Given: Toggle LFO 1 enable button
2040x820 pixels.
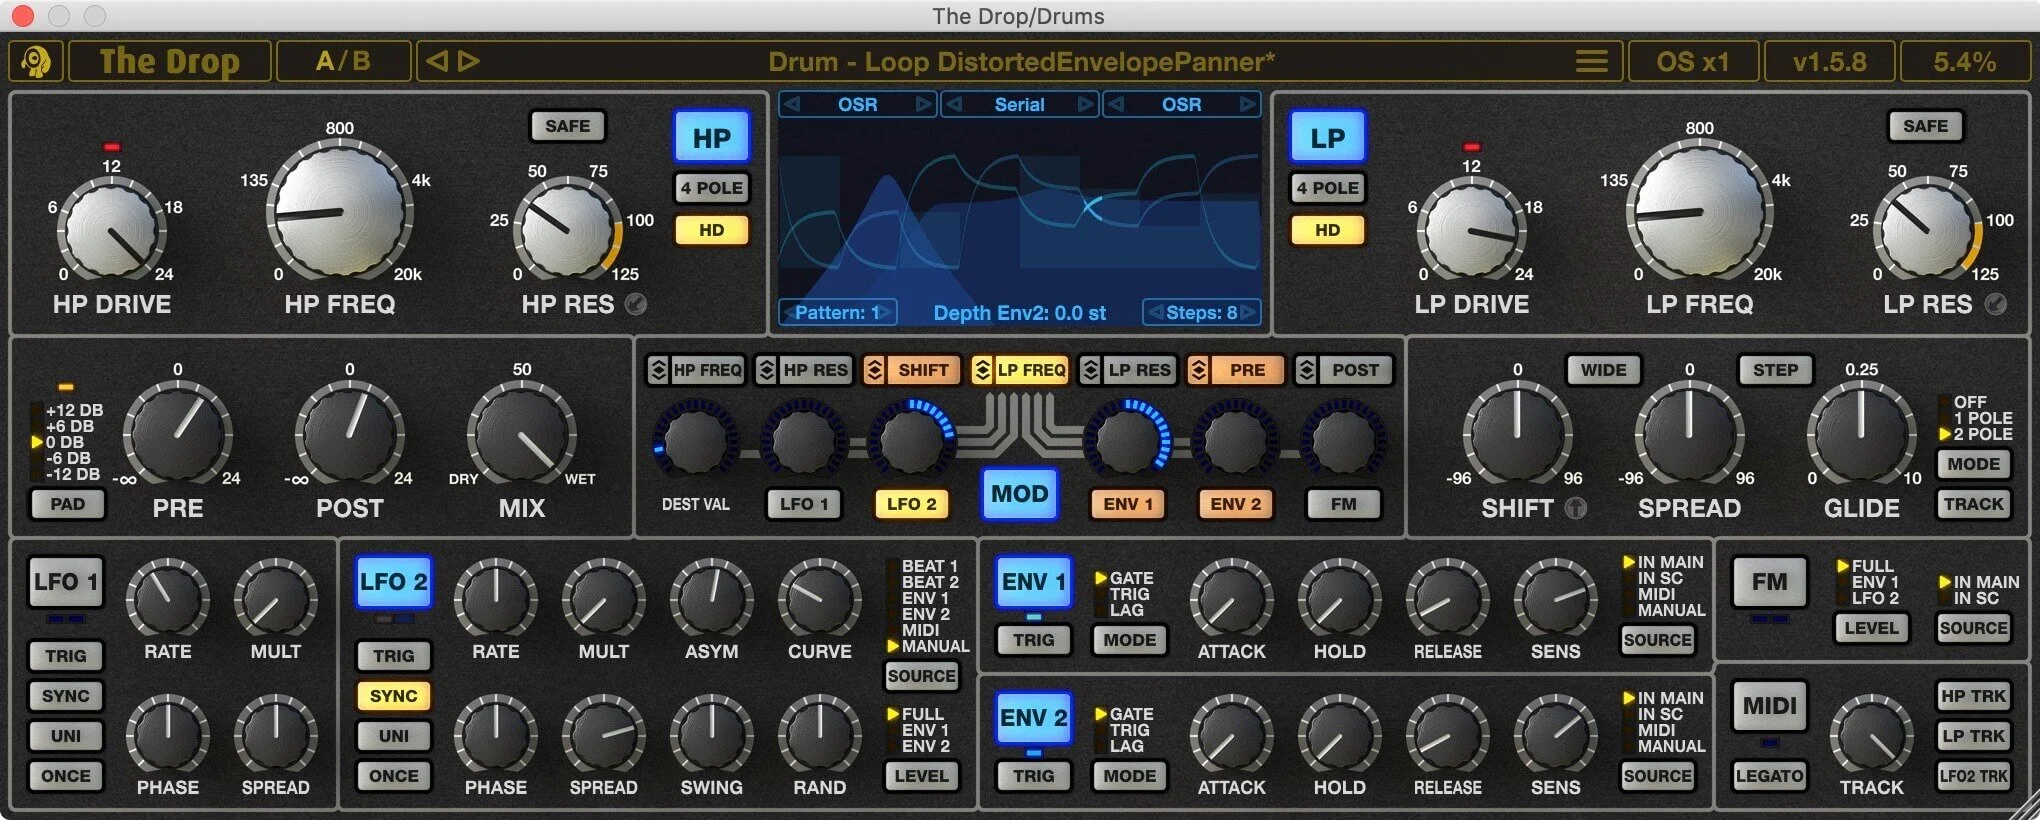Looking at the screenshot, I should 65,582.
